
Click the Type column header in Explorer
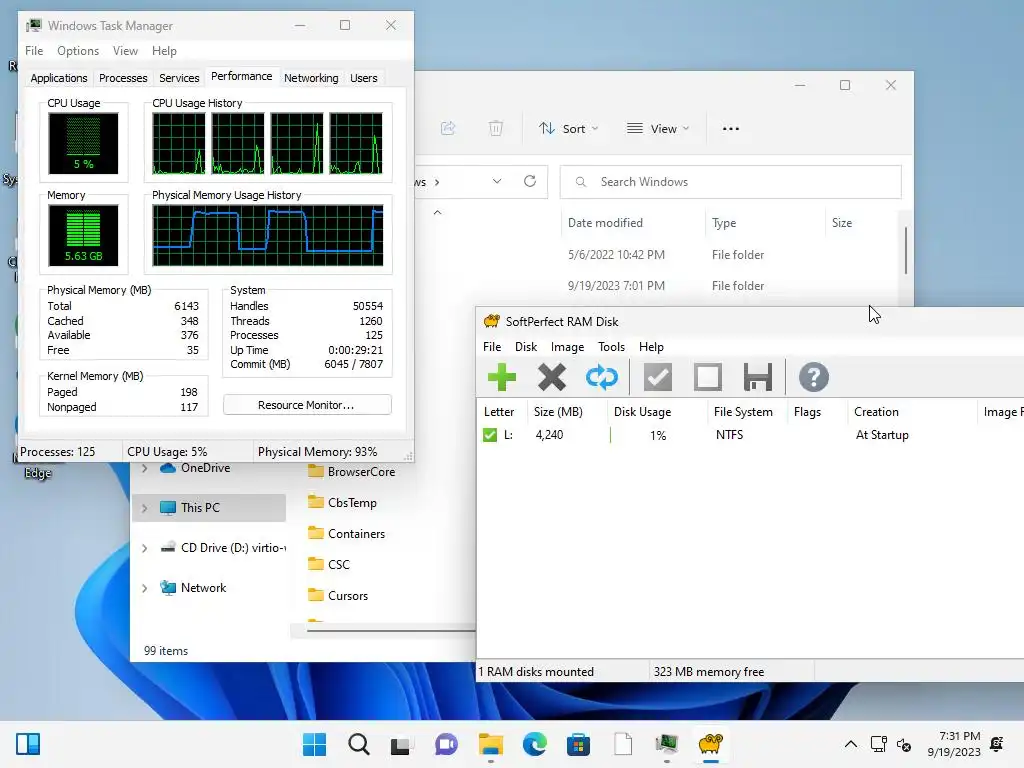[x=764, y=223]
